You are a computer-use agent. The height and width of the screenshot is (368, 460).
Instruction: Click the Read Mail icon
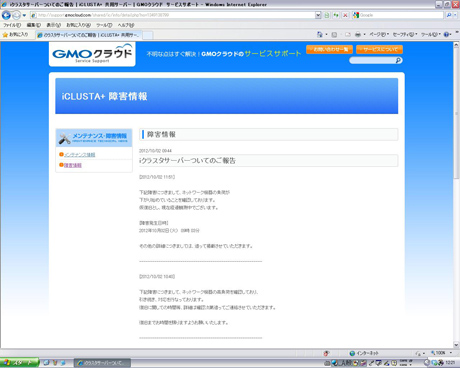pyautogui.click(x=347, y=34)
